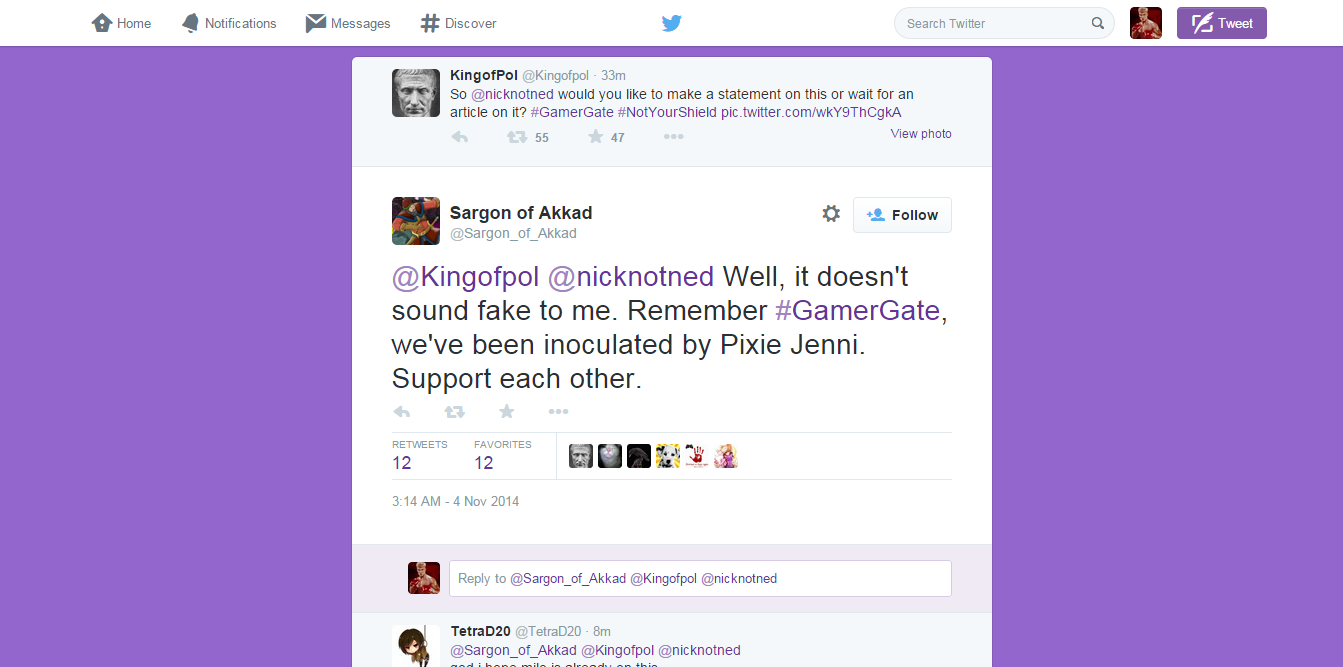The height and width of the screenshot is (667, 1343).
Task: Open Notifications page
Action: tap(229, 23)
